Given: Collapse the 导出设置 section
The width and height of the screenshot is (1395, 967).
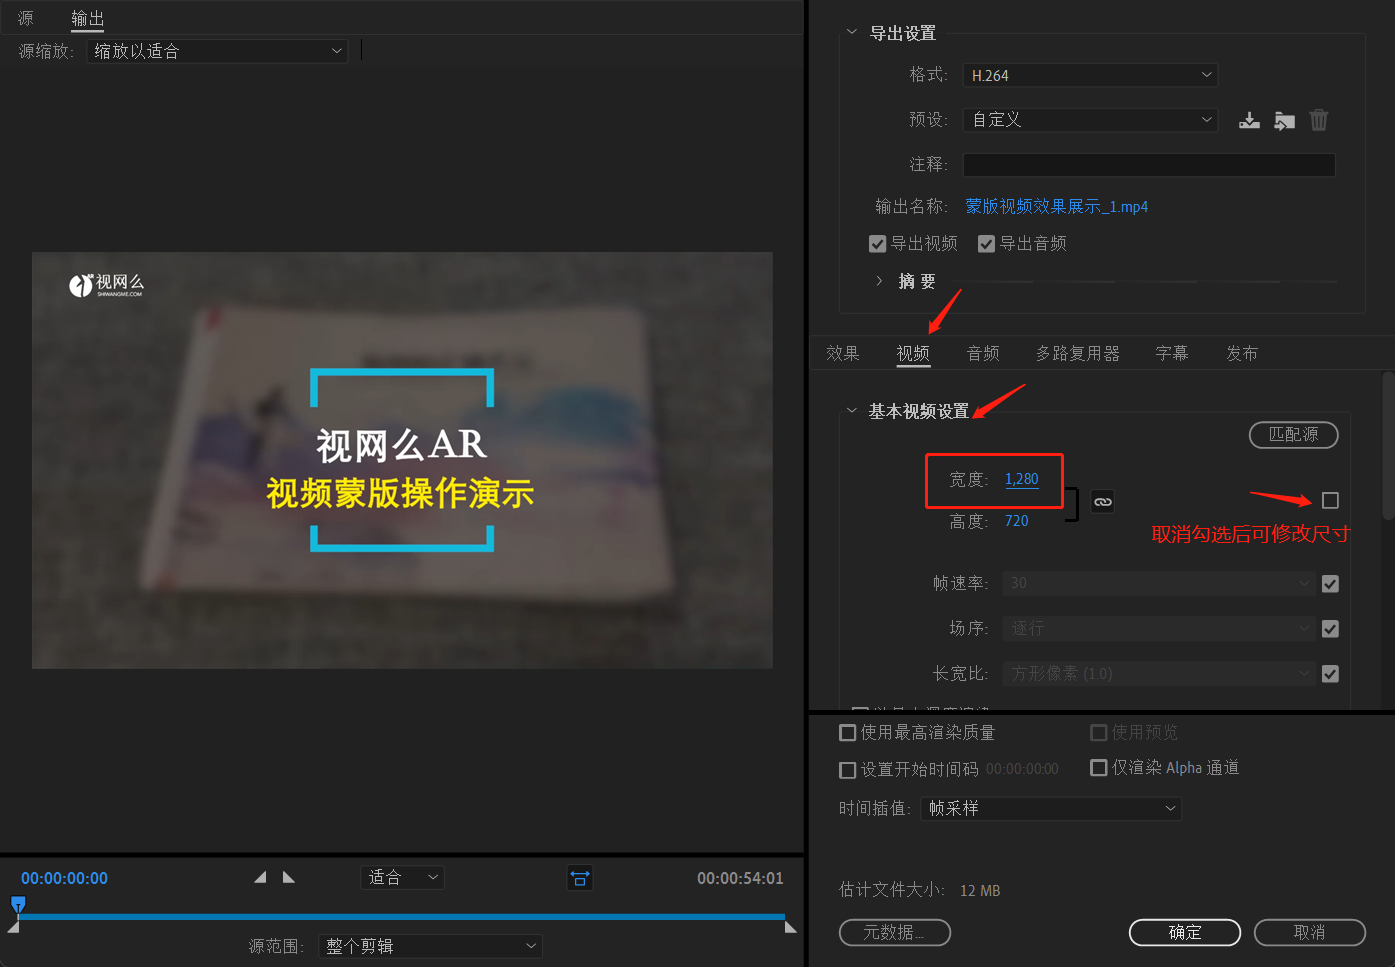Looking at the screenshot, I should (852, 32).
